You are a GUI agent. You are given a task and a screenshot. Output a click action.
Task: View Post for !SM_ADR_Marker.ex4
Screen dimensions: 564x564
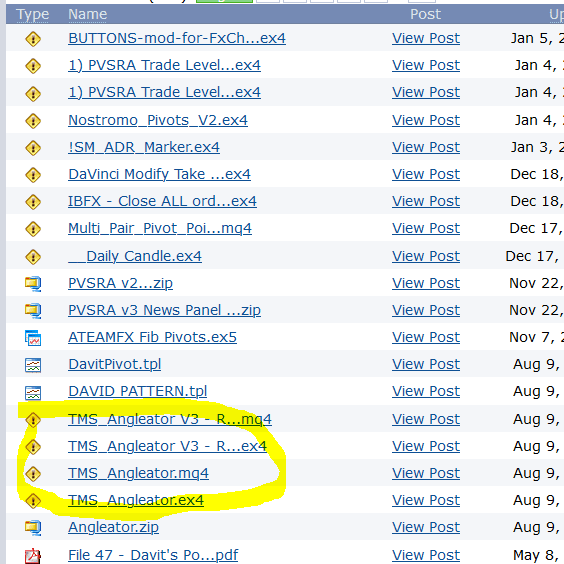coord(426,147)
